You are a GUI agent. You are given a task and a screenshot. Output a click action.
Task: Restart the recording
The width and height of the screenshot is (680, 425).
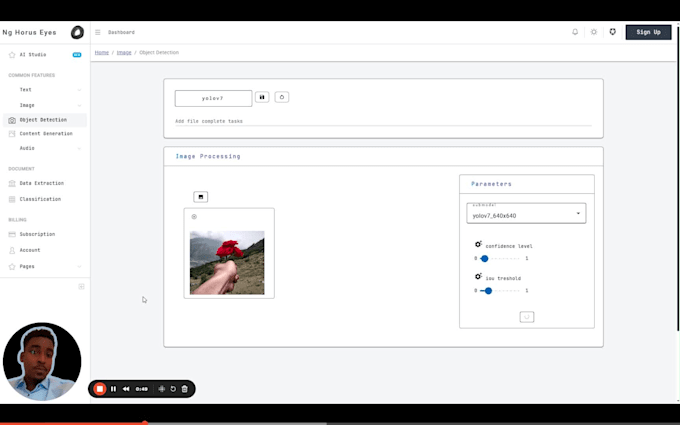pos(173,389)
